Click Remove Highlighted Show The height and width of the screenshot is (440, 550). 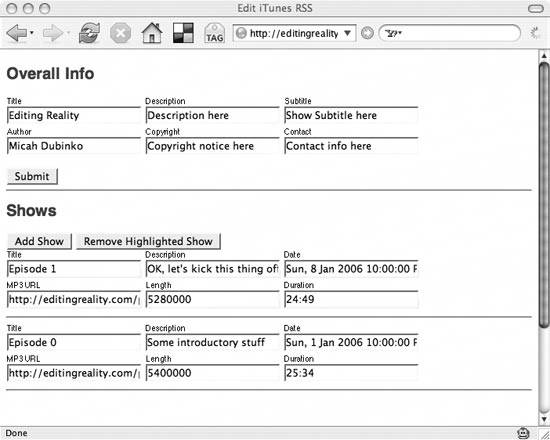(148, 241)
